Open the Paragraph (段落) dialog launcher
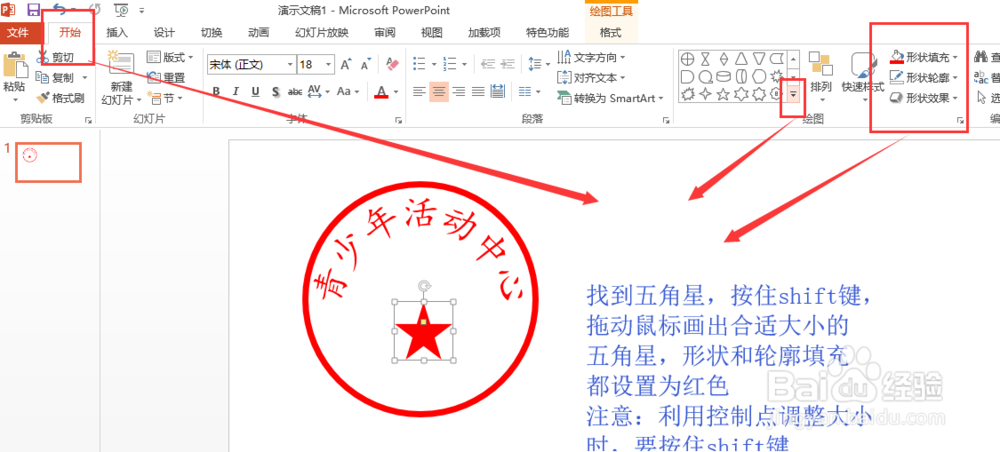Screen dimensions: 1000x452 coord(666,119)
